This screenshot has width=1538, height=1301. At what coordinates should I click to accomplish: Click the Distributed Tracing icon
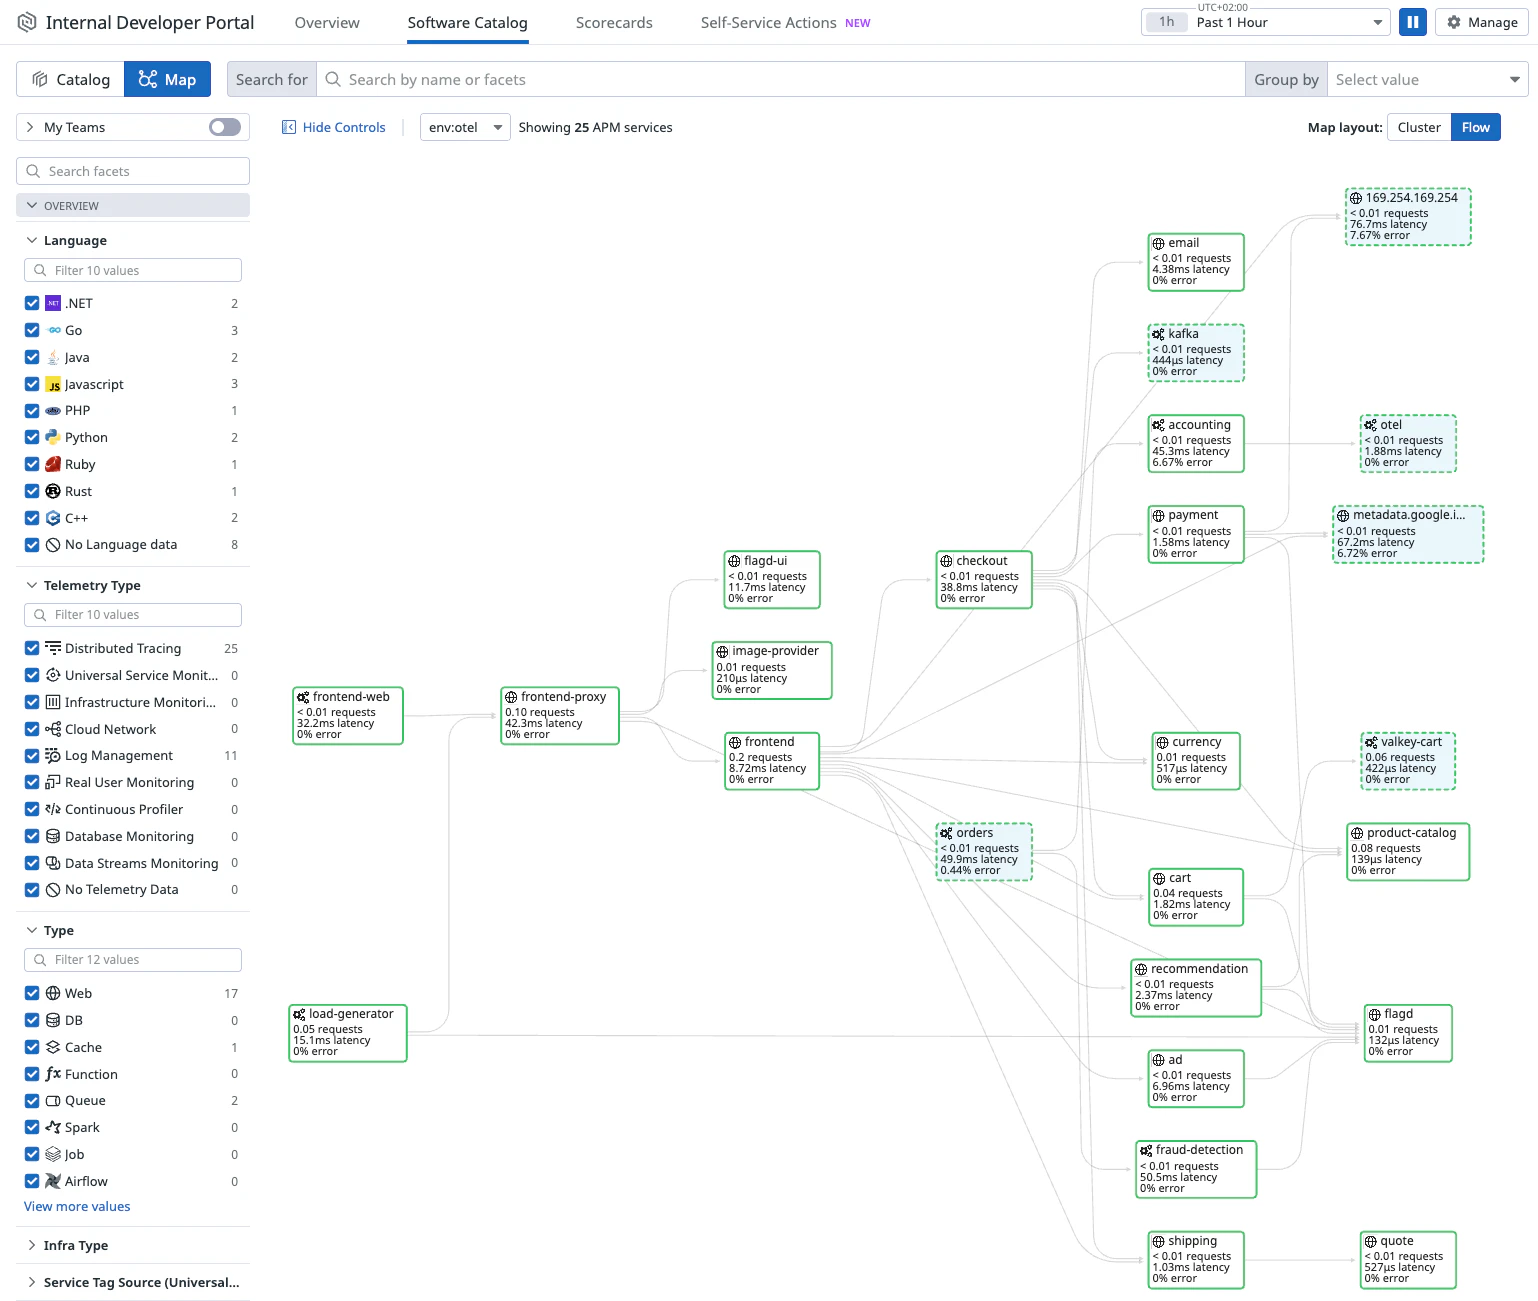tap(54, 648)
